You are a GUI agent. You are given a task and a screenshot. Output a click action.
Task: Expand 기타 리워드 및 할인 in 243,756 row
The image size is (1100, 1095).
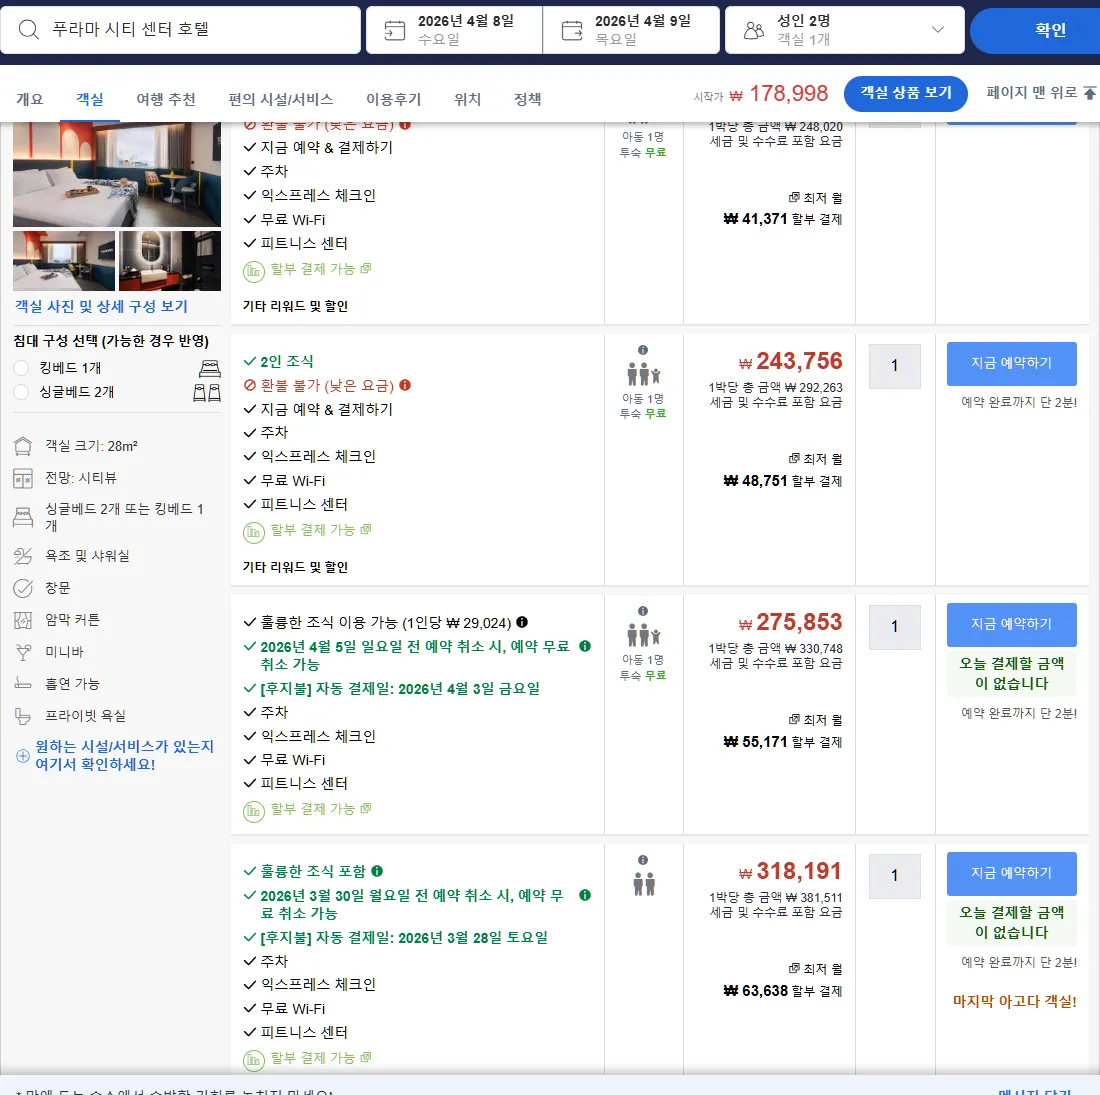(295, 567)
